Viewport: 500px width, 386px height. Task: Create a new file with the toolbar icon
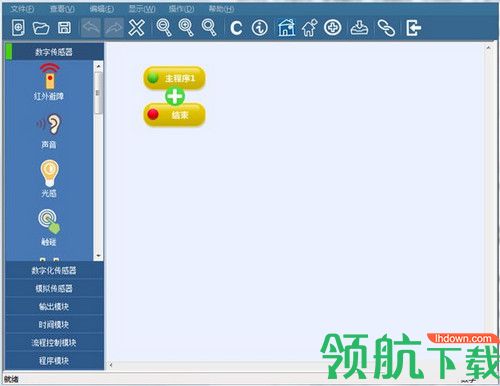point(18,28)
